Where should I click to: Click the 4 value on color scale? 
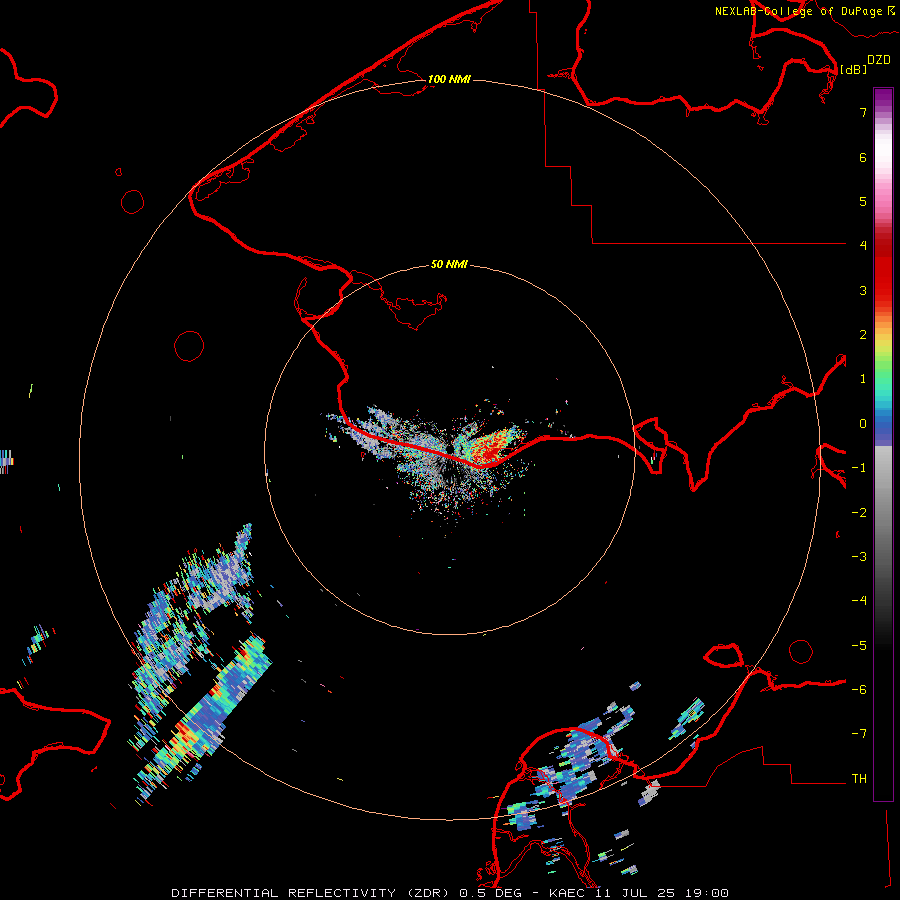(x=863, y=245)
